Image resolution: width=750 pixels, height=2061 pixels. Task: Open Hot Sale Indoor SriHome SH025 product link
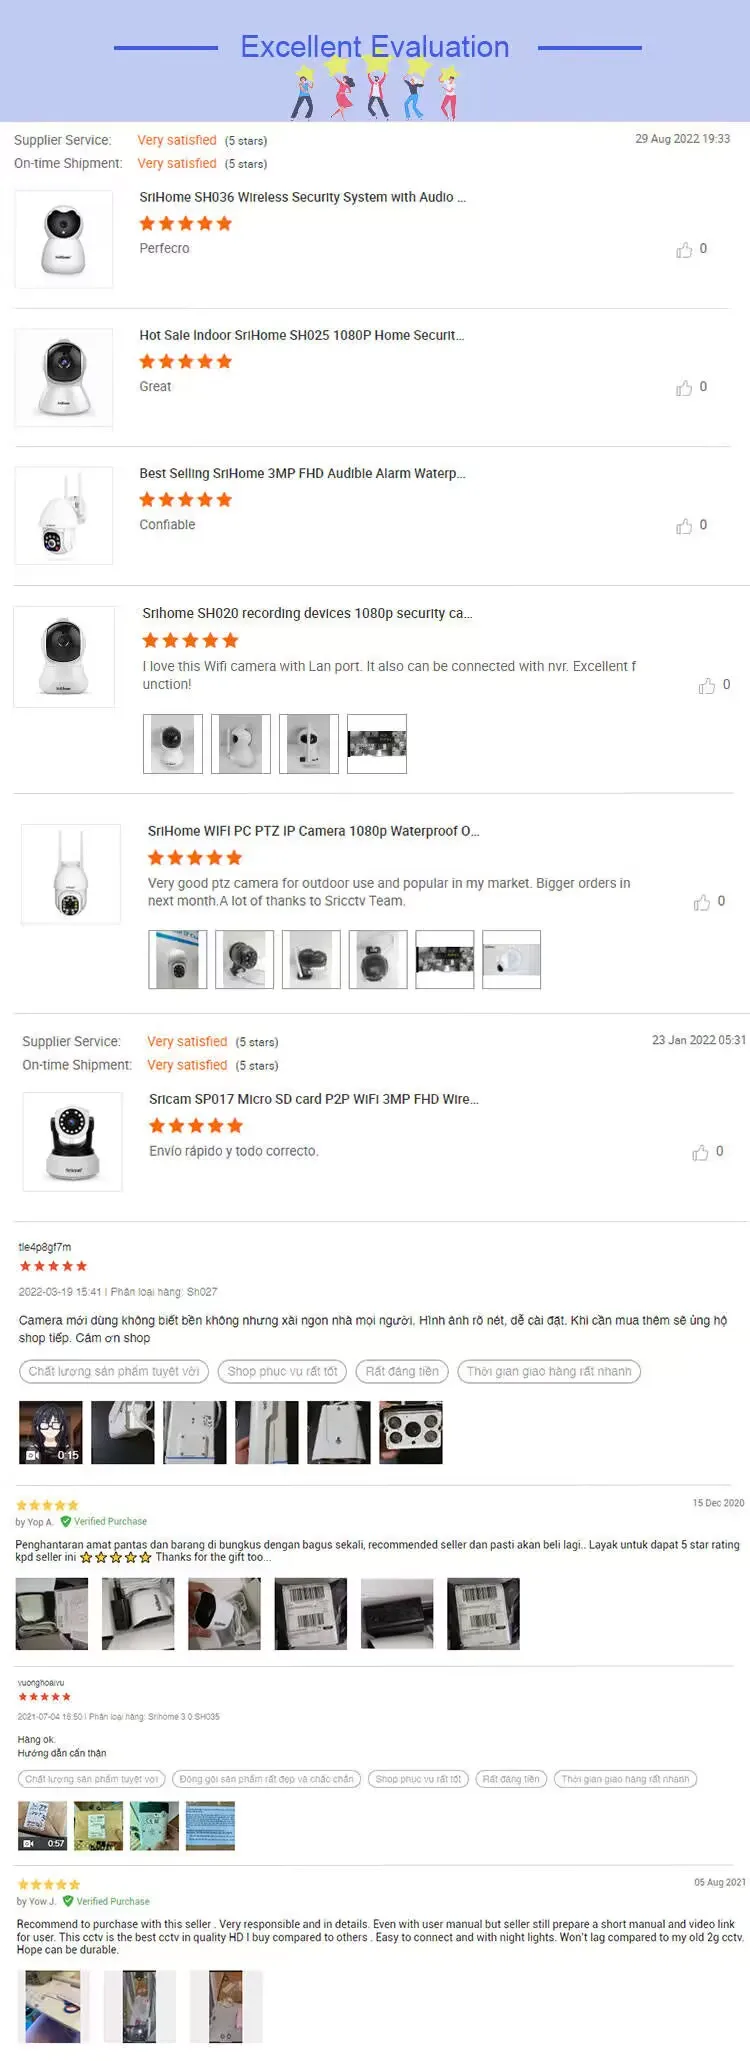point(301,335)
